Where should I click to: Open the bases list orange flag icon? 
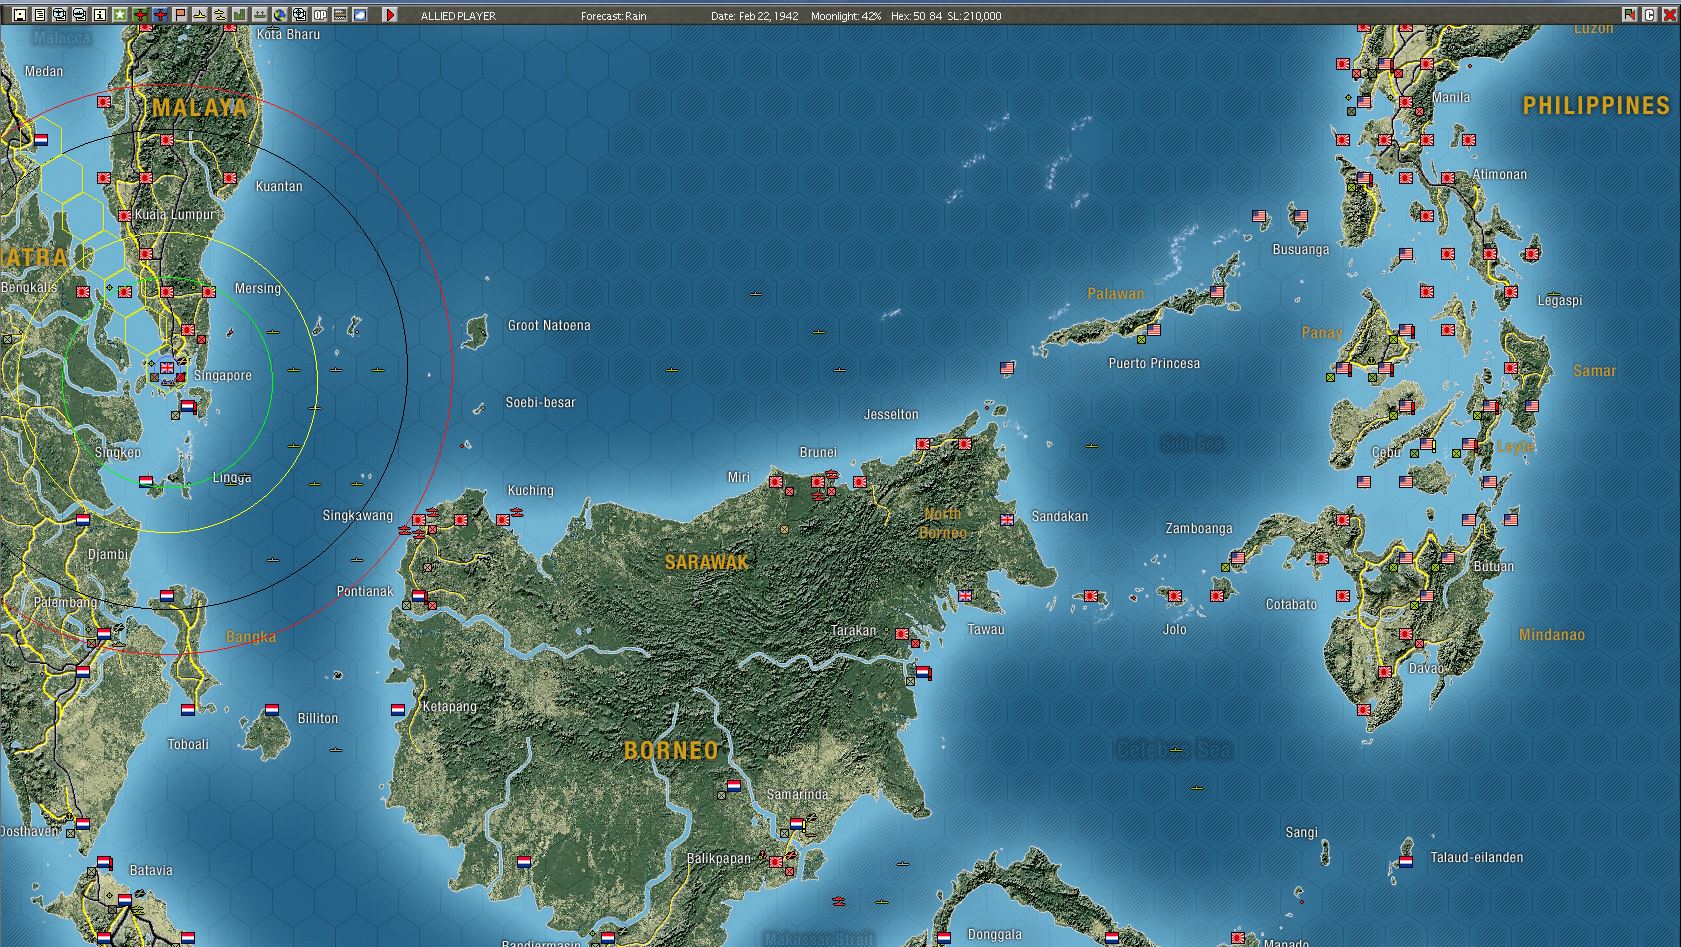(x=180, y=15)
